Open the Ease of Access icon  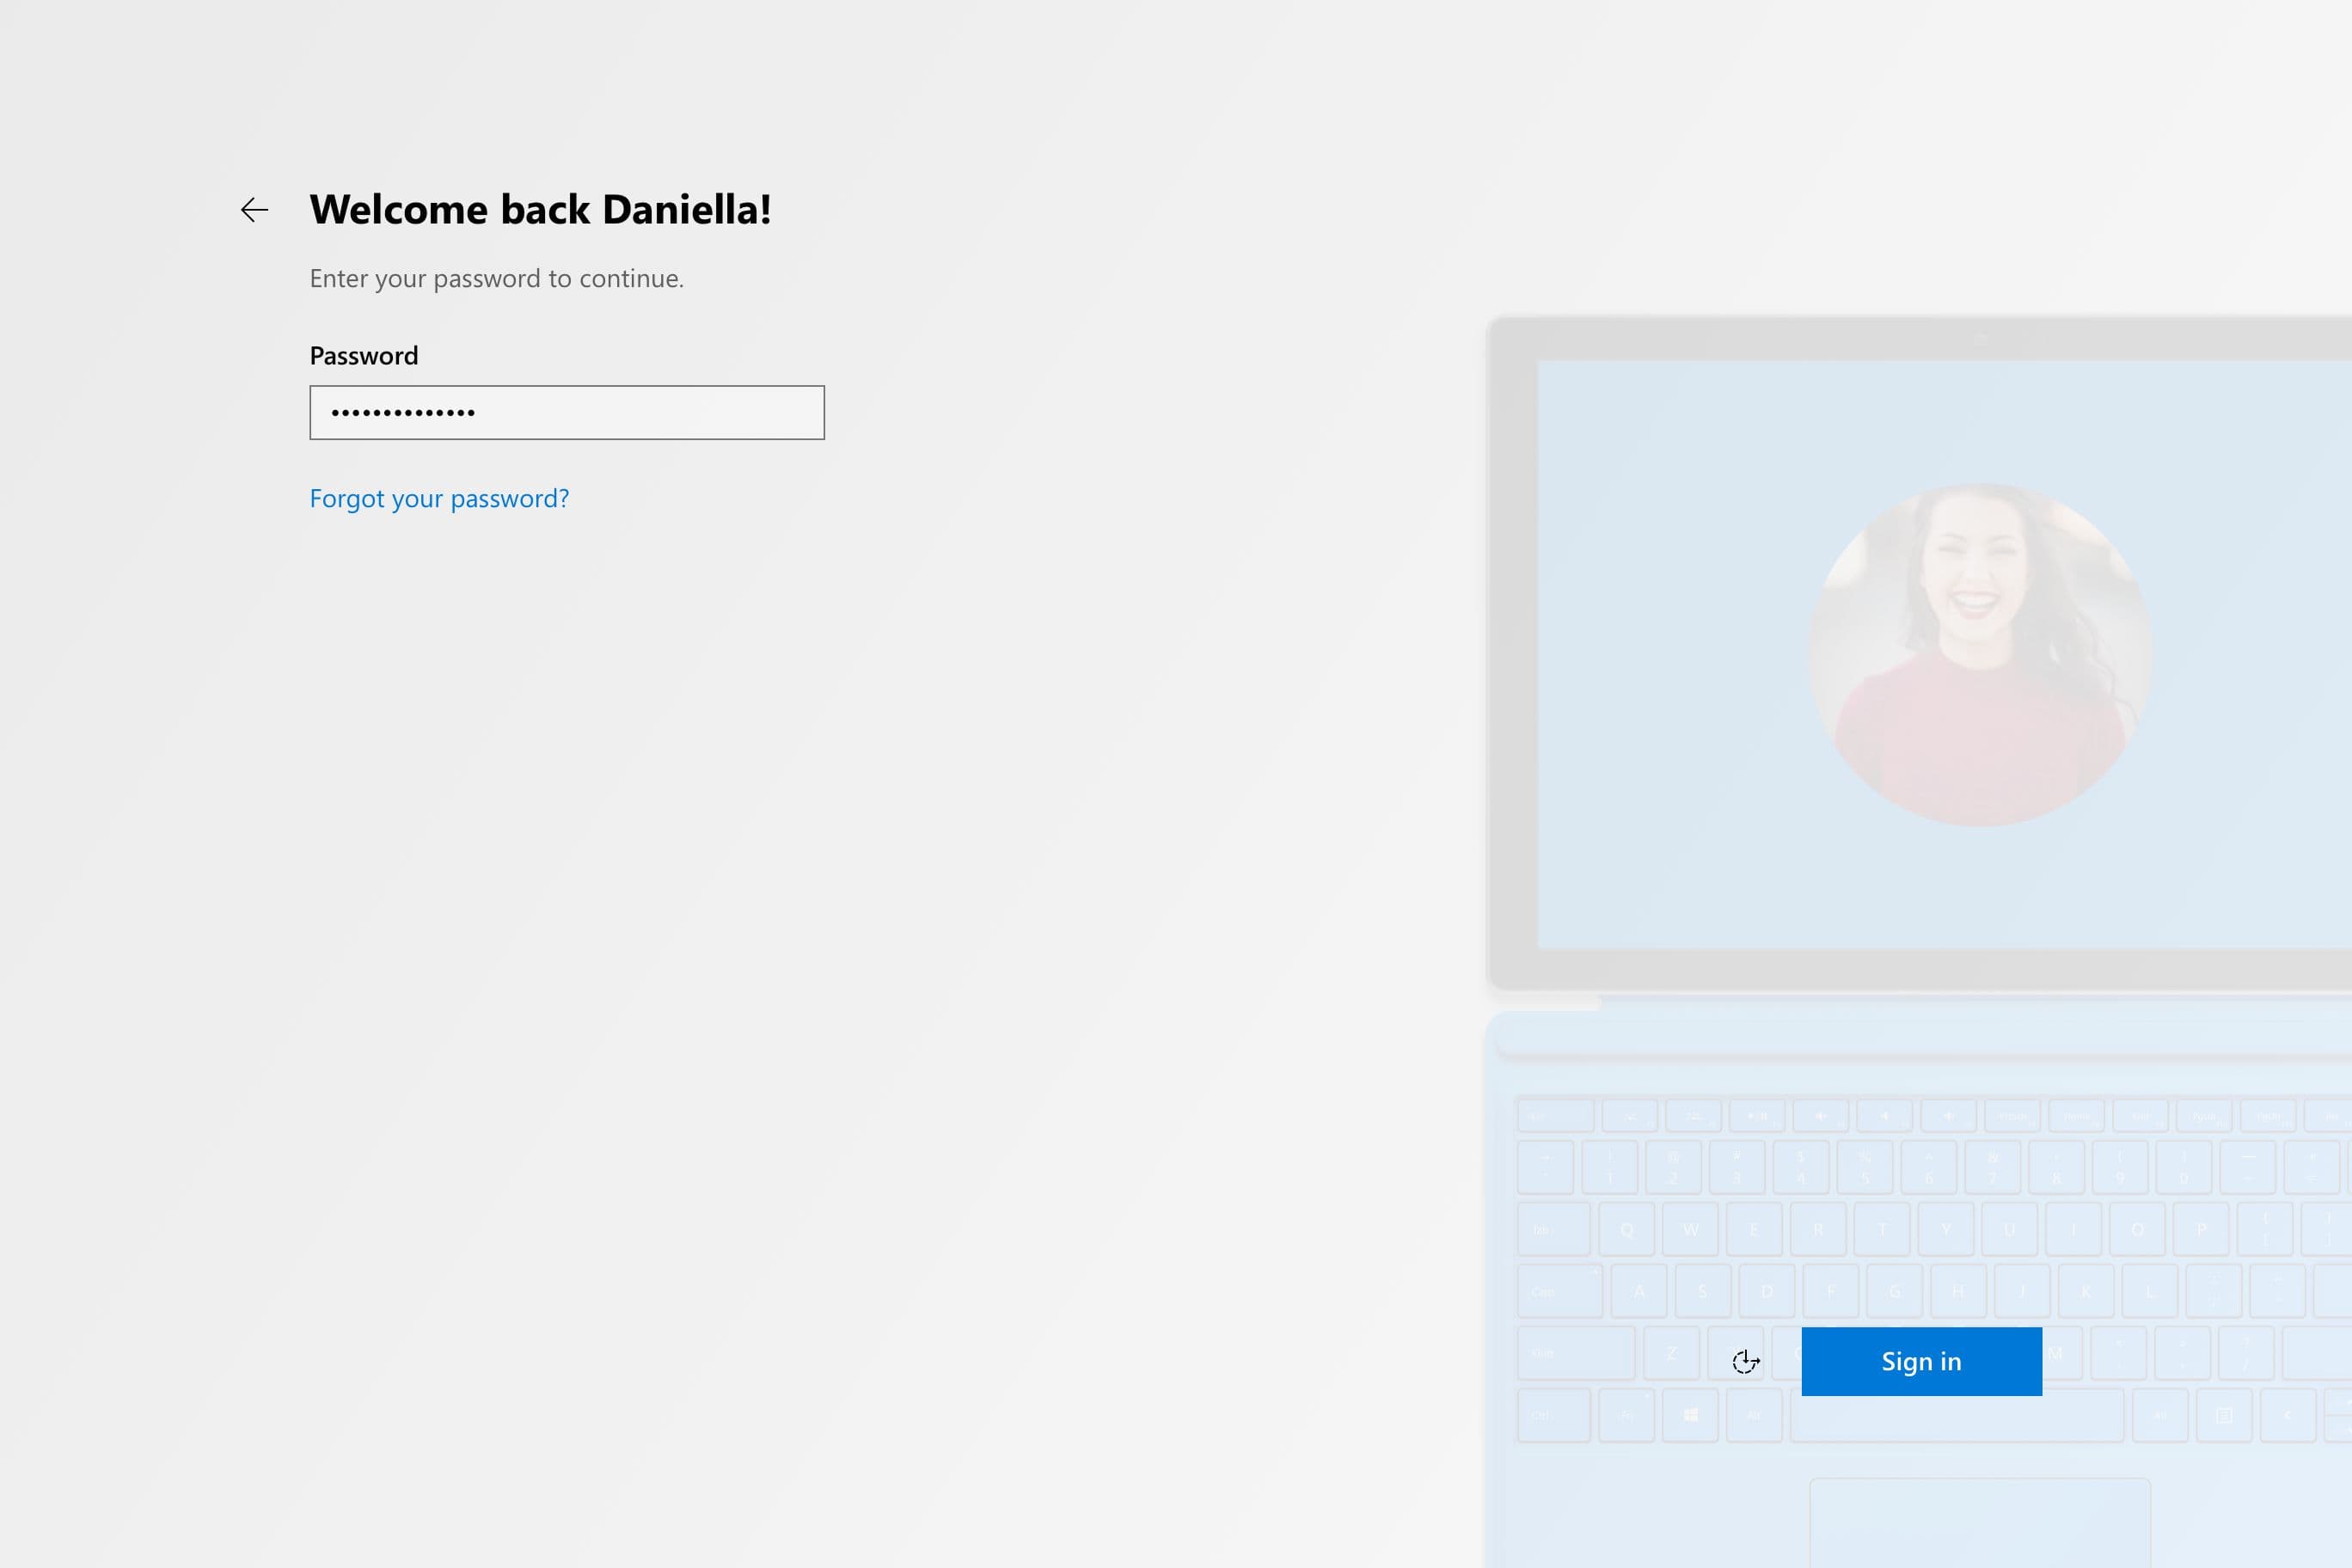(1745, 1361)
